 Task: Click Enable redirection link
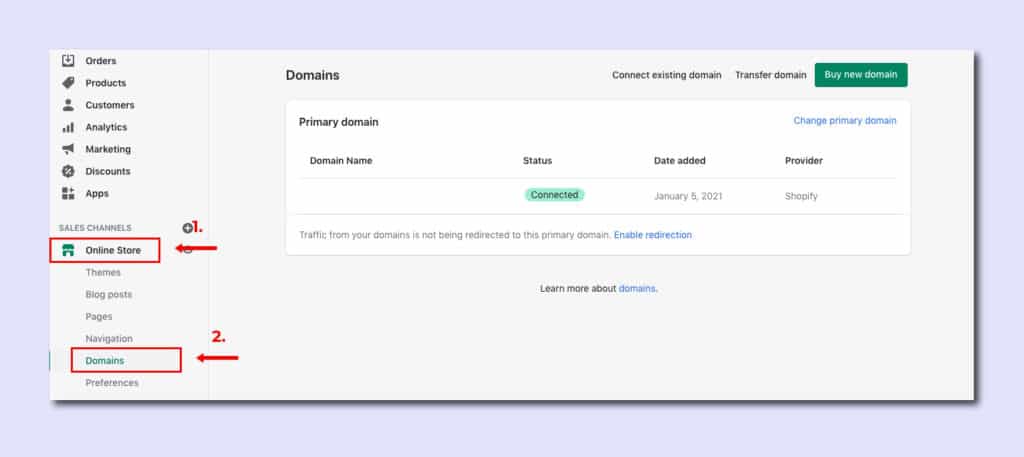coord(652,235)
